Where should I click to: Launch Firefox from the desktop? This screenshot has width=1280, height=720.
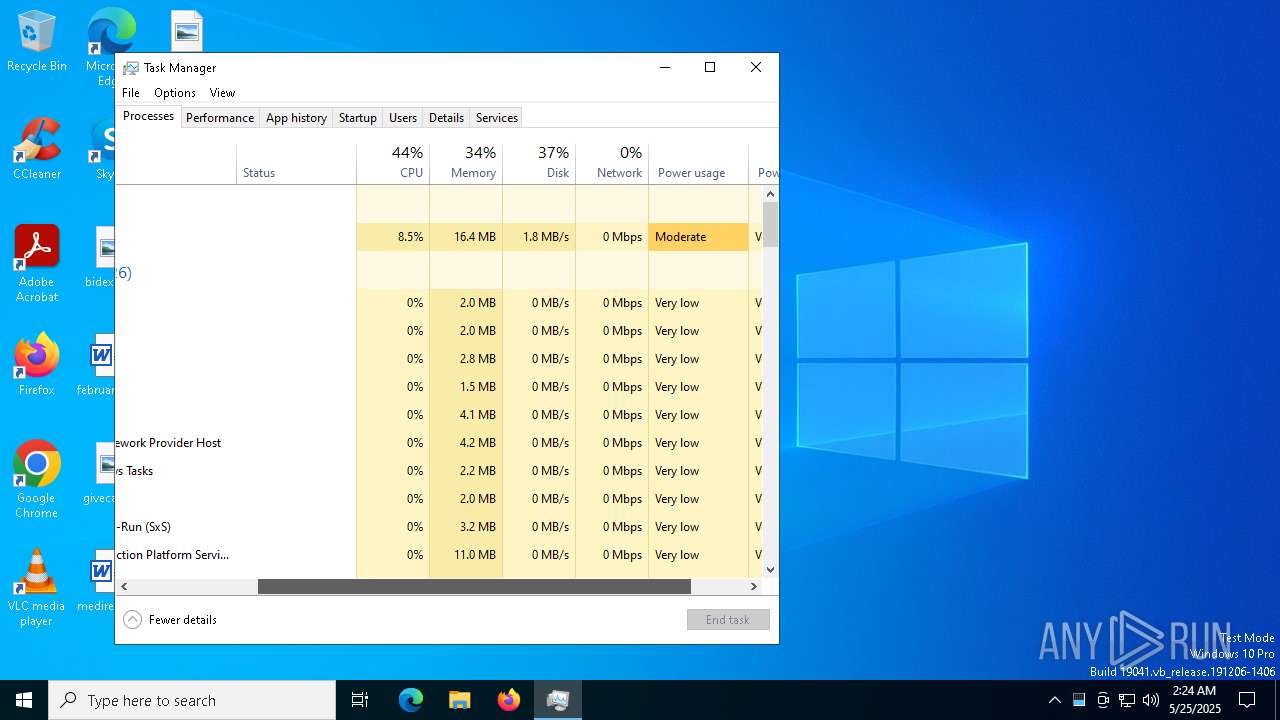click(x=37, y=365)
